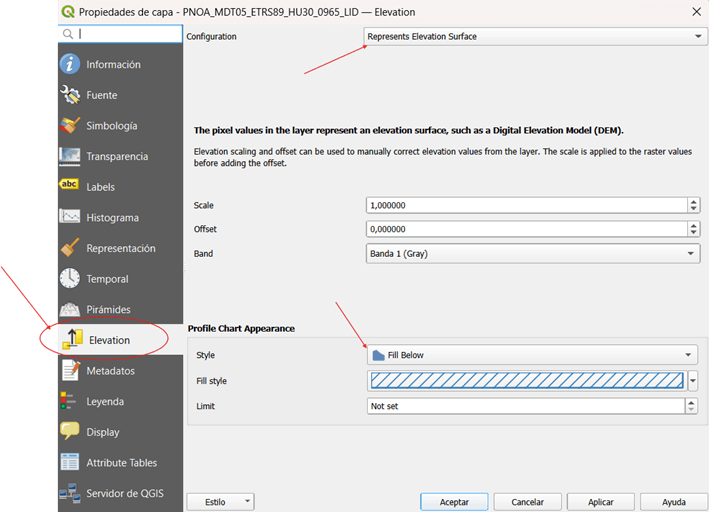Open Simbología paintbrush icon
This screenshot has width=709, height=512.
click(x=70, y=126)
